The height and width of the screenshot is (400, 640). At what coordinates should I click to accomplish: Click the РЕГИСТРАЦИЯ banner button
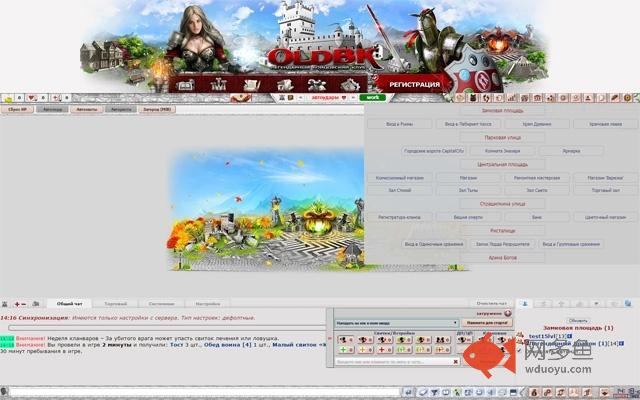pyautogui.click(x=414, y=84)
